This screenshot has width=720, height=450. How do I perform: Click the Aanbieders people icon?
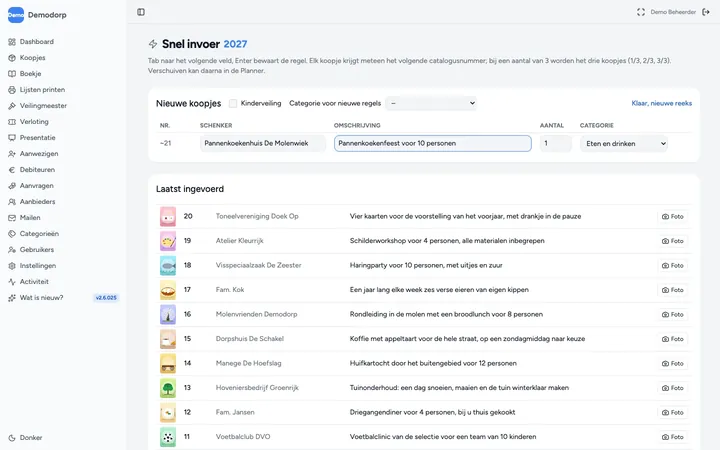(12, 202)
